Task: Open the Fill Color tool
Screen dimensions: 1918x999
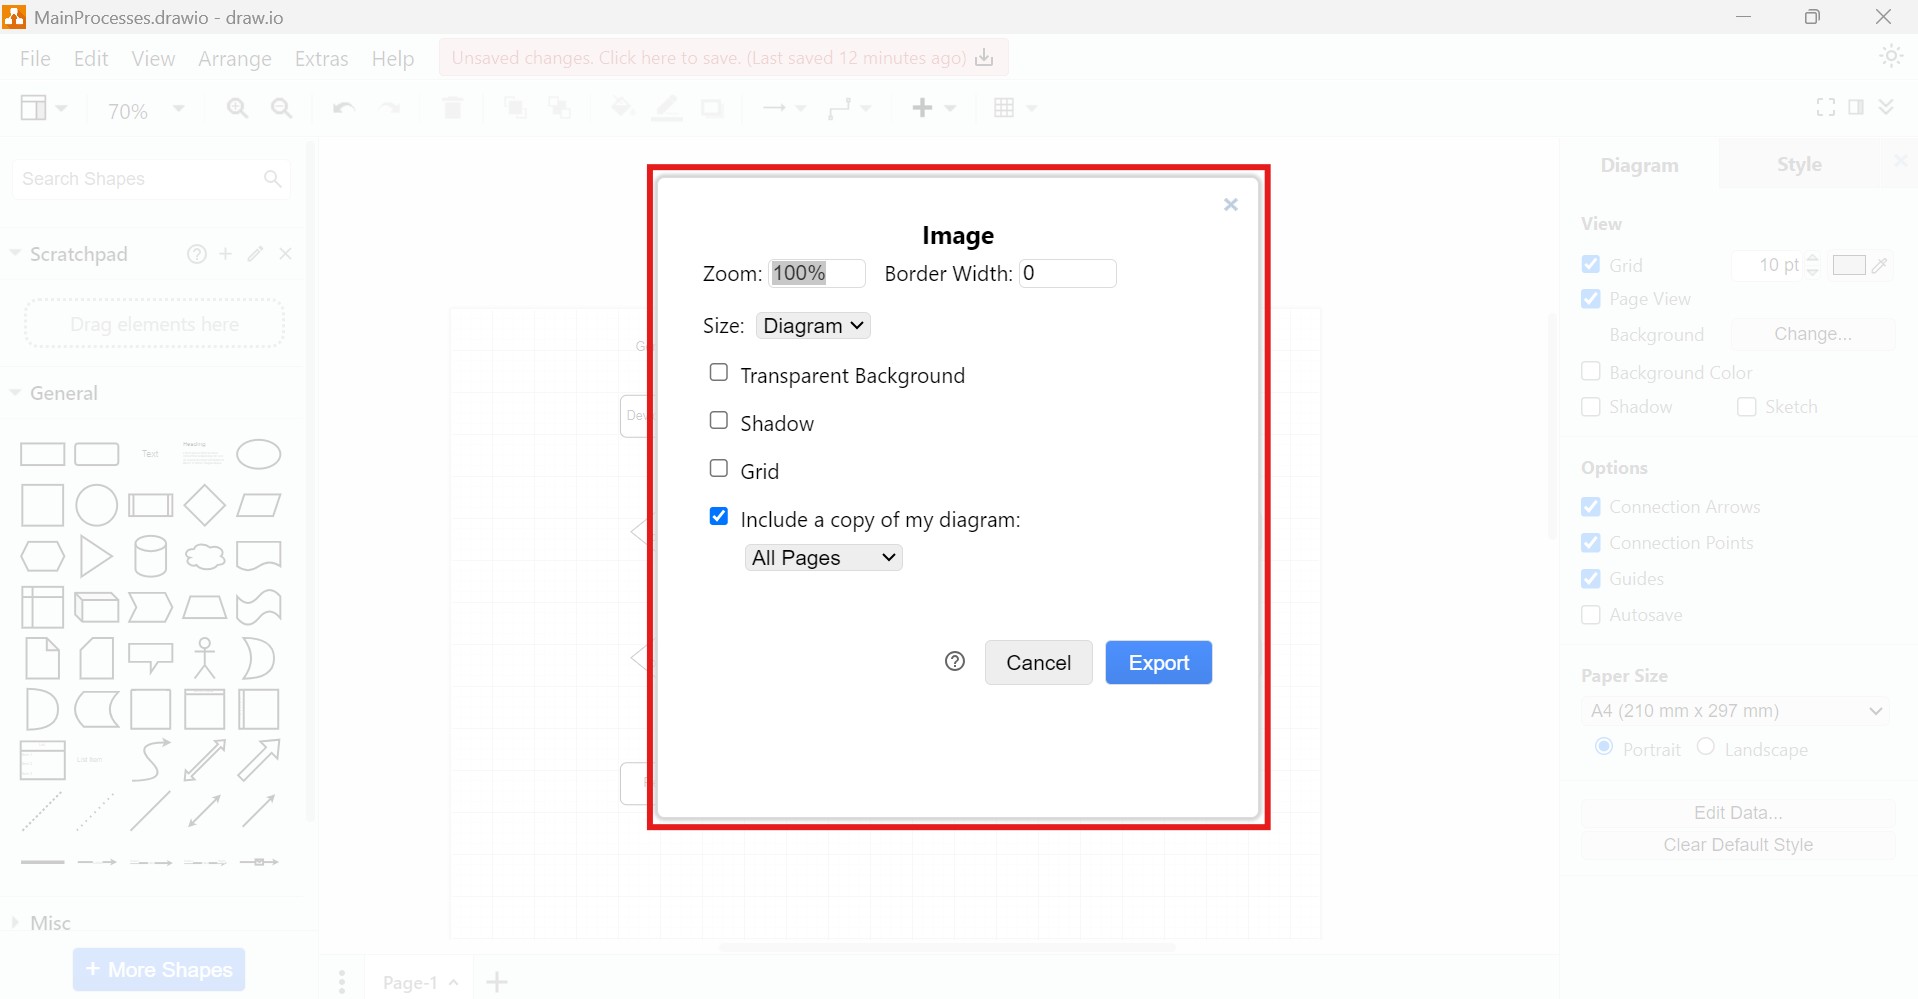Action: tap(621, 108)
